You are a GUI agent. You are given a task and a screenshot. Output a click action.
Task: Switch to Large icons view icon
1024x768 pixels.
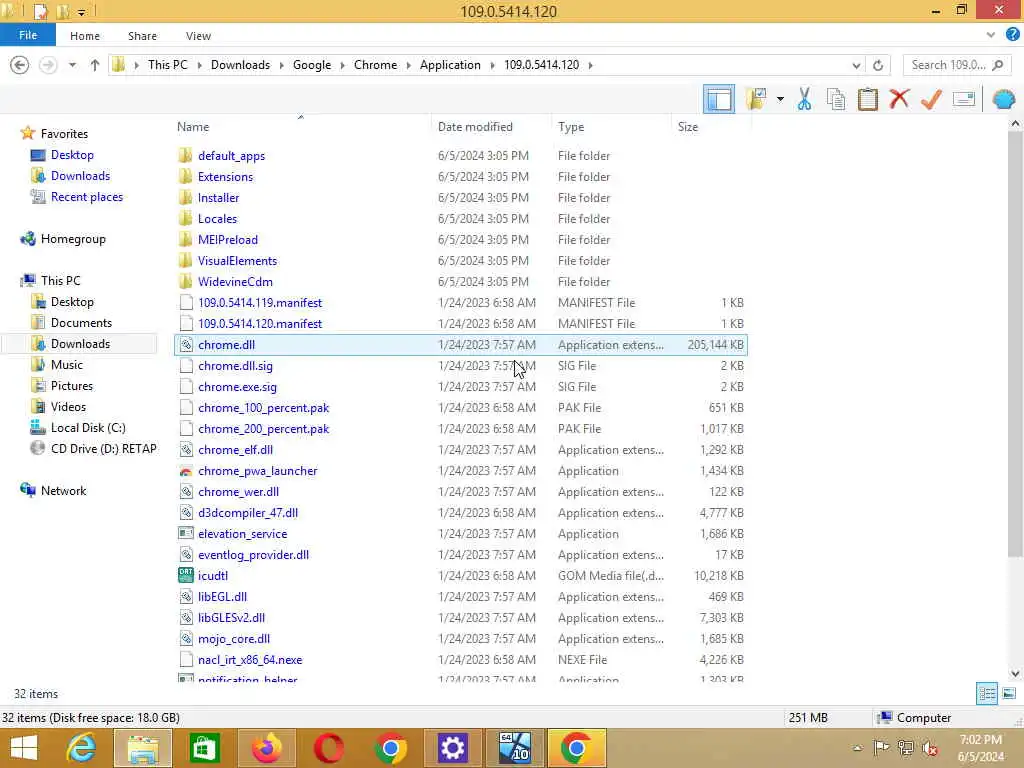[1009, 694]
